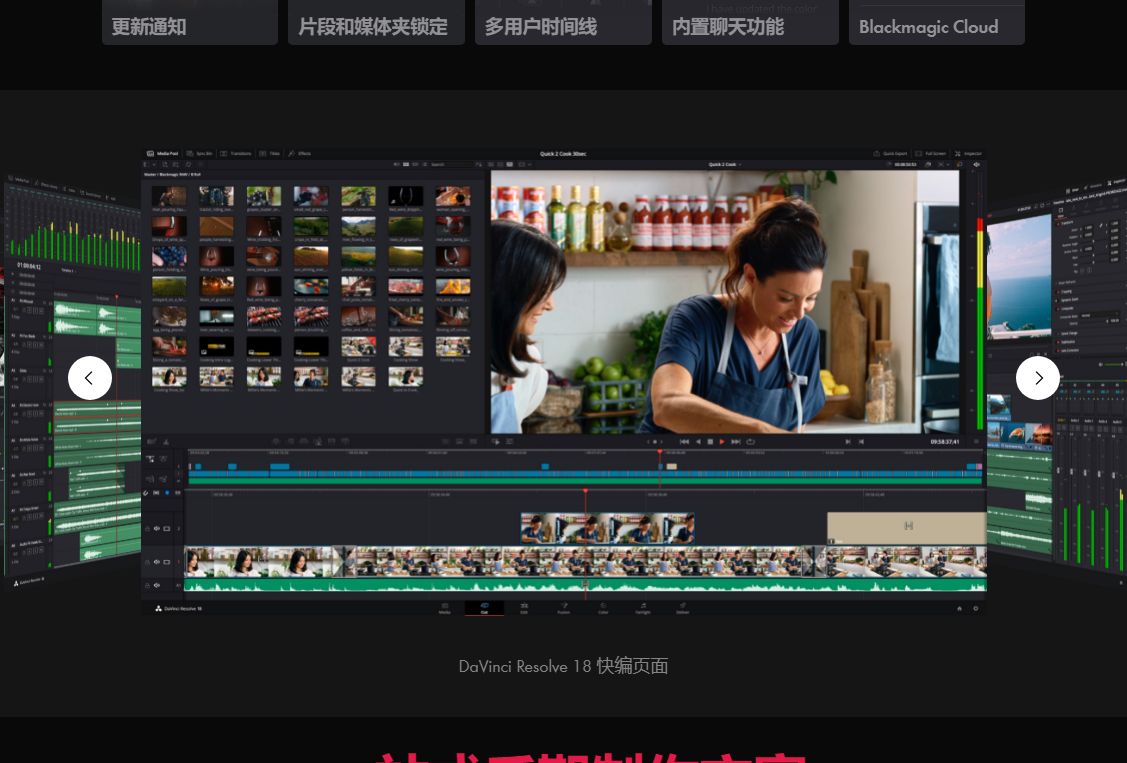1127x763 pixels.
Task: Click the media pool search field
Action: tap(450, 165)
